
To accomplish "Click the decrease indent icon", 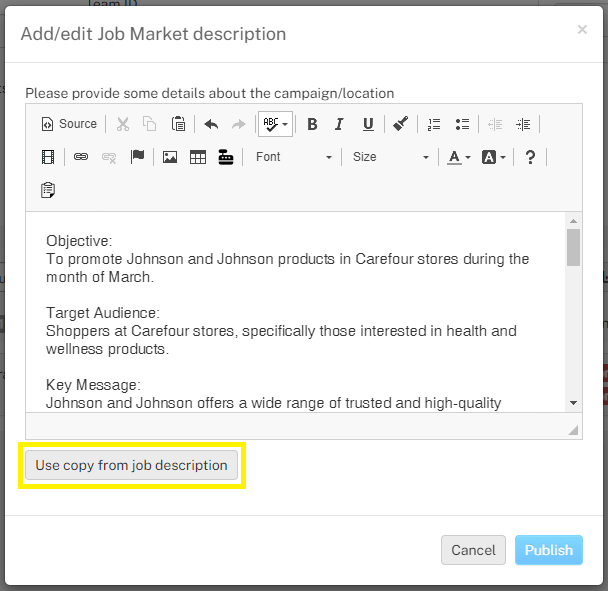I will (495, 124).
